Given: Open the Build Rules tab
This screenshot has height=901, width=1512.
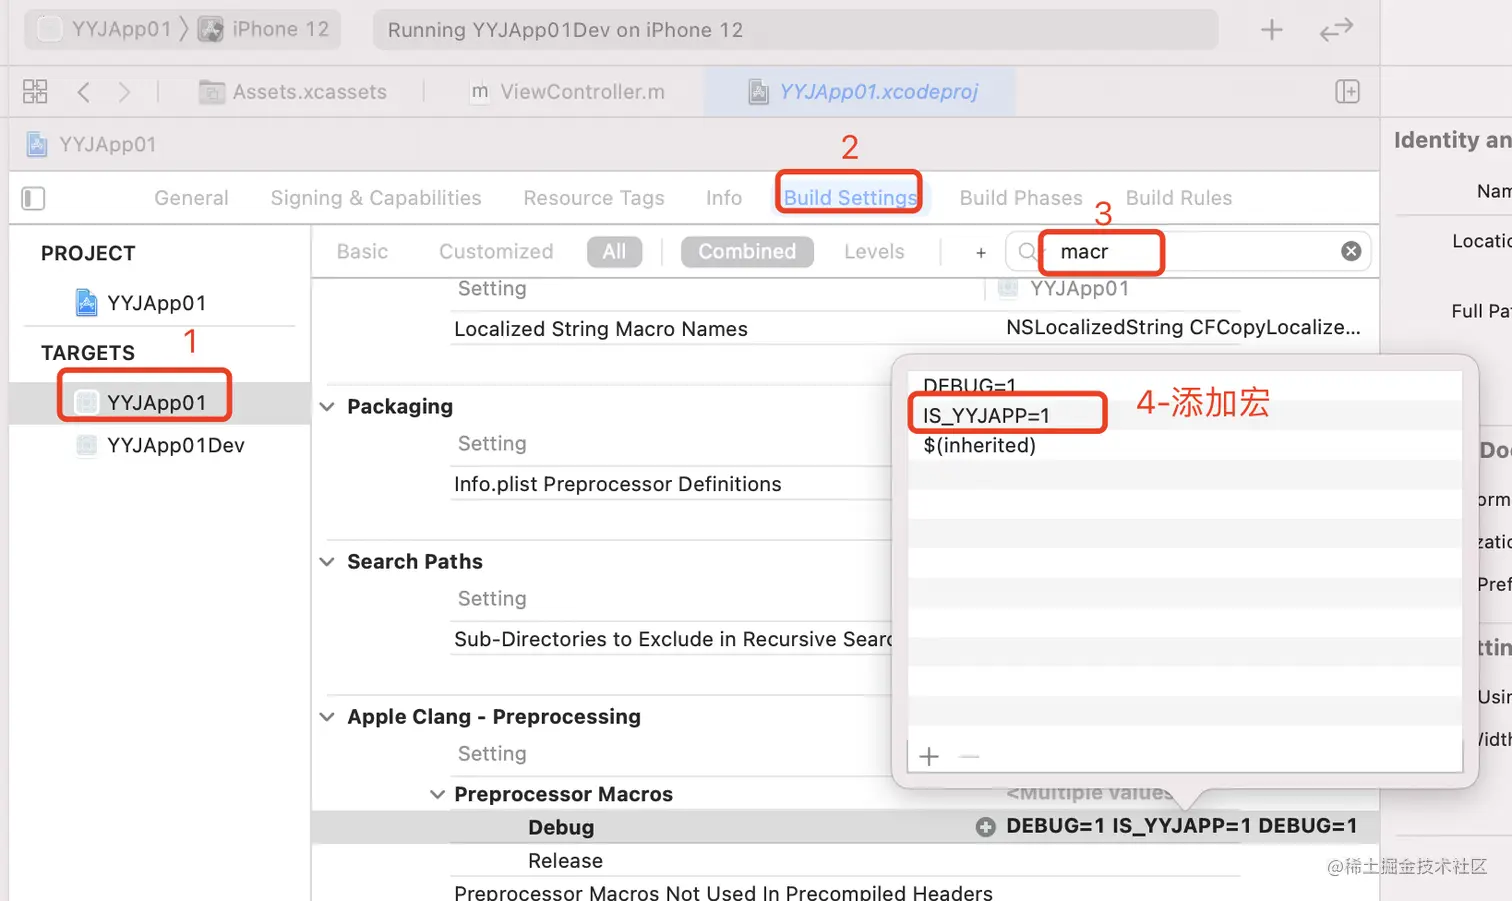Looking at the screenshot, I should click(x=1179, y=198).
